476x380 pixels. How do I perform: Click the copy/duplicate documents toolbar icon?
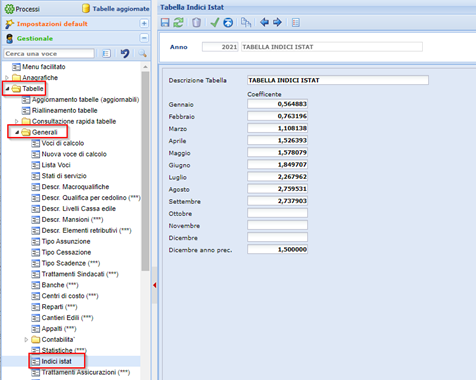click(246, 22)
